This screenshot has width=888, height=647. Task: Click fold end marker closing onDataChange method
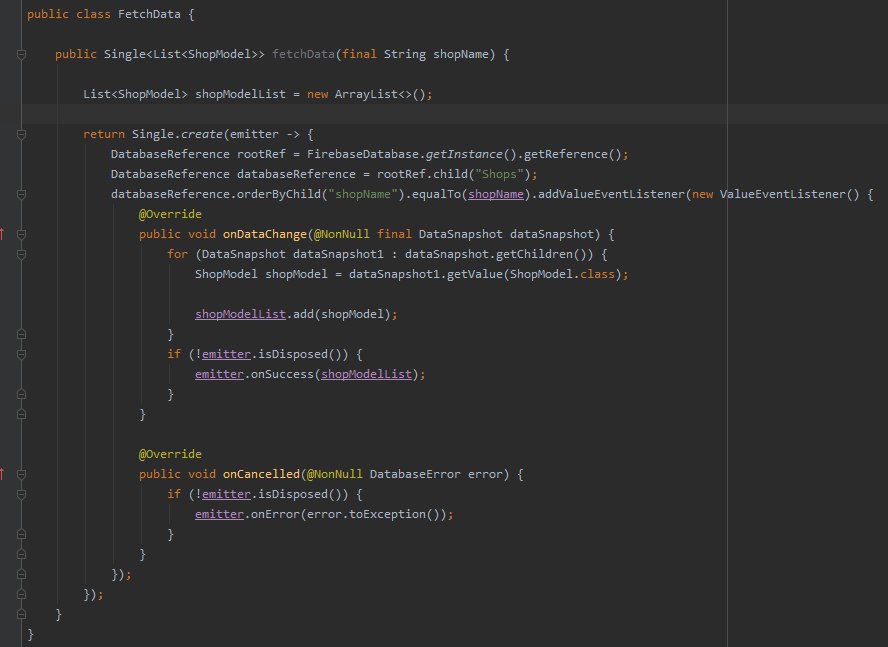click(22, 414)
